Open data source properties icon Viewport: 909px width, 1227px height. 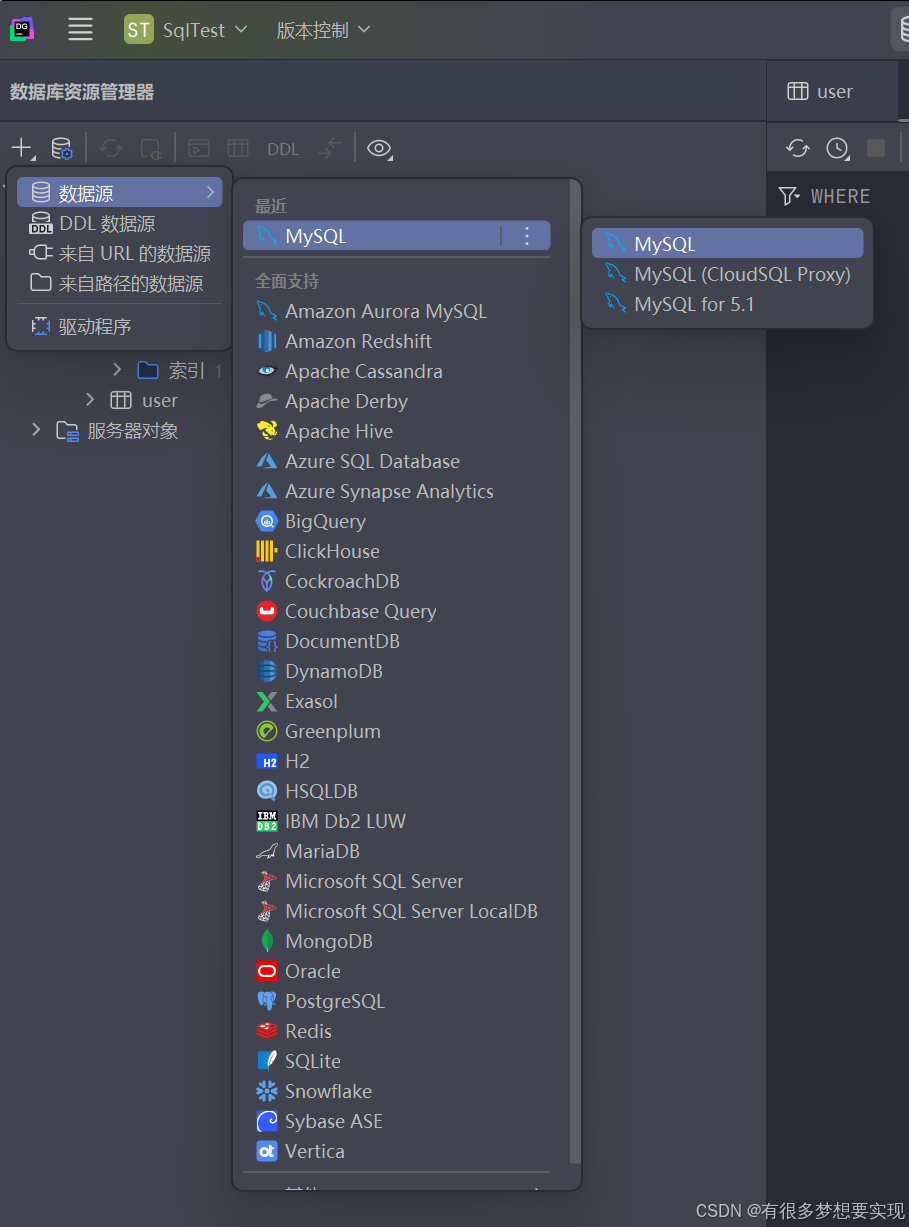click(x=62, y=148)
